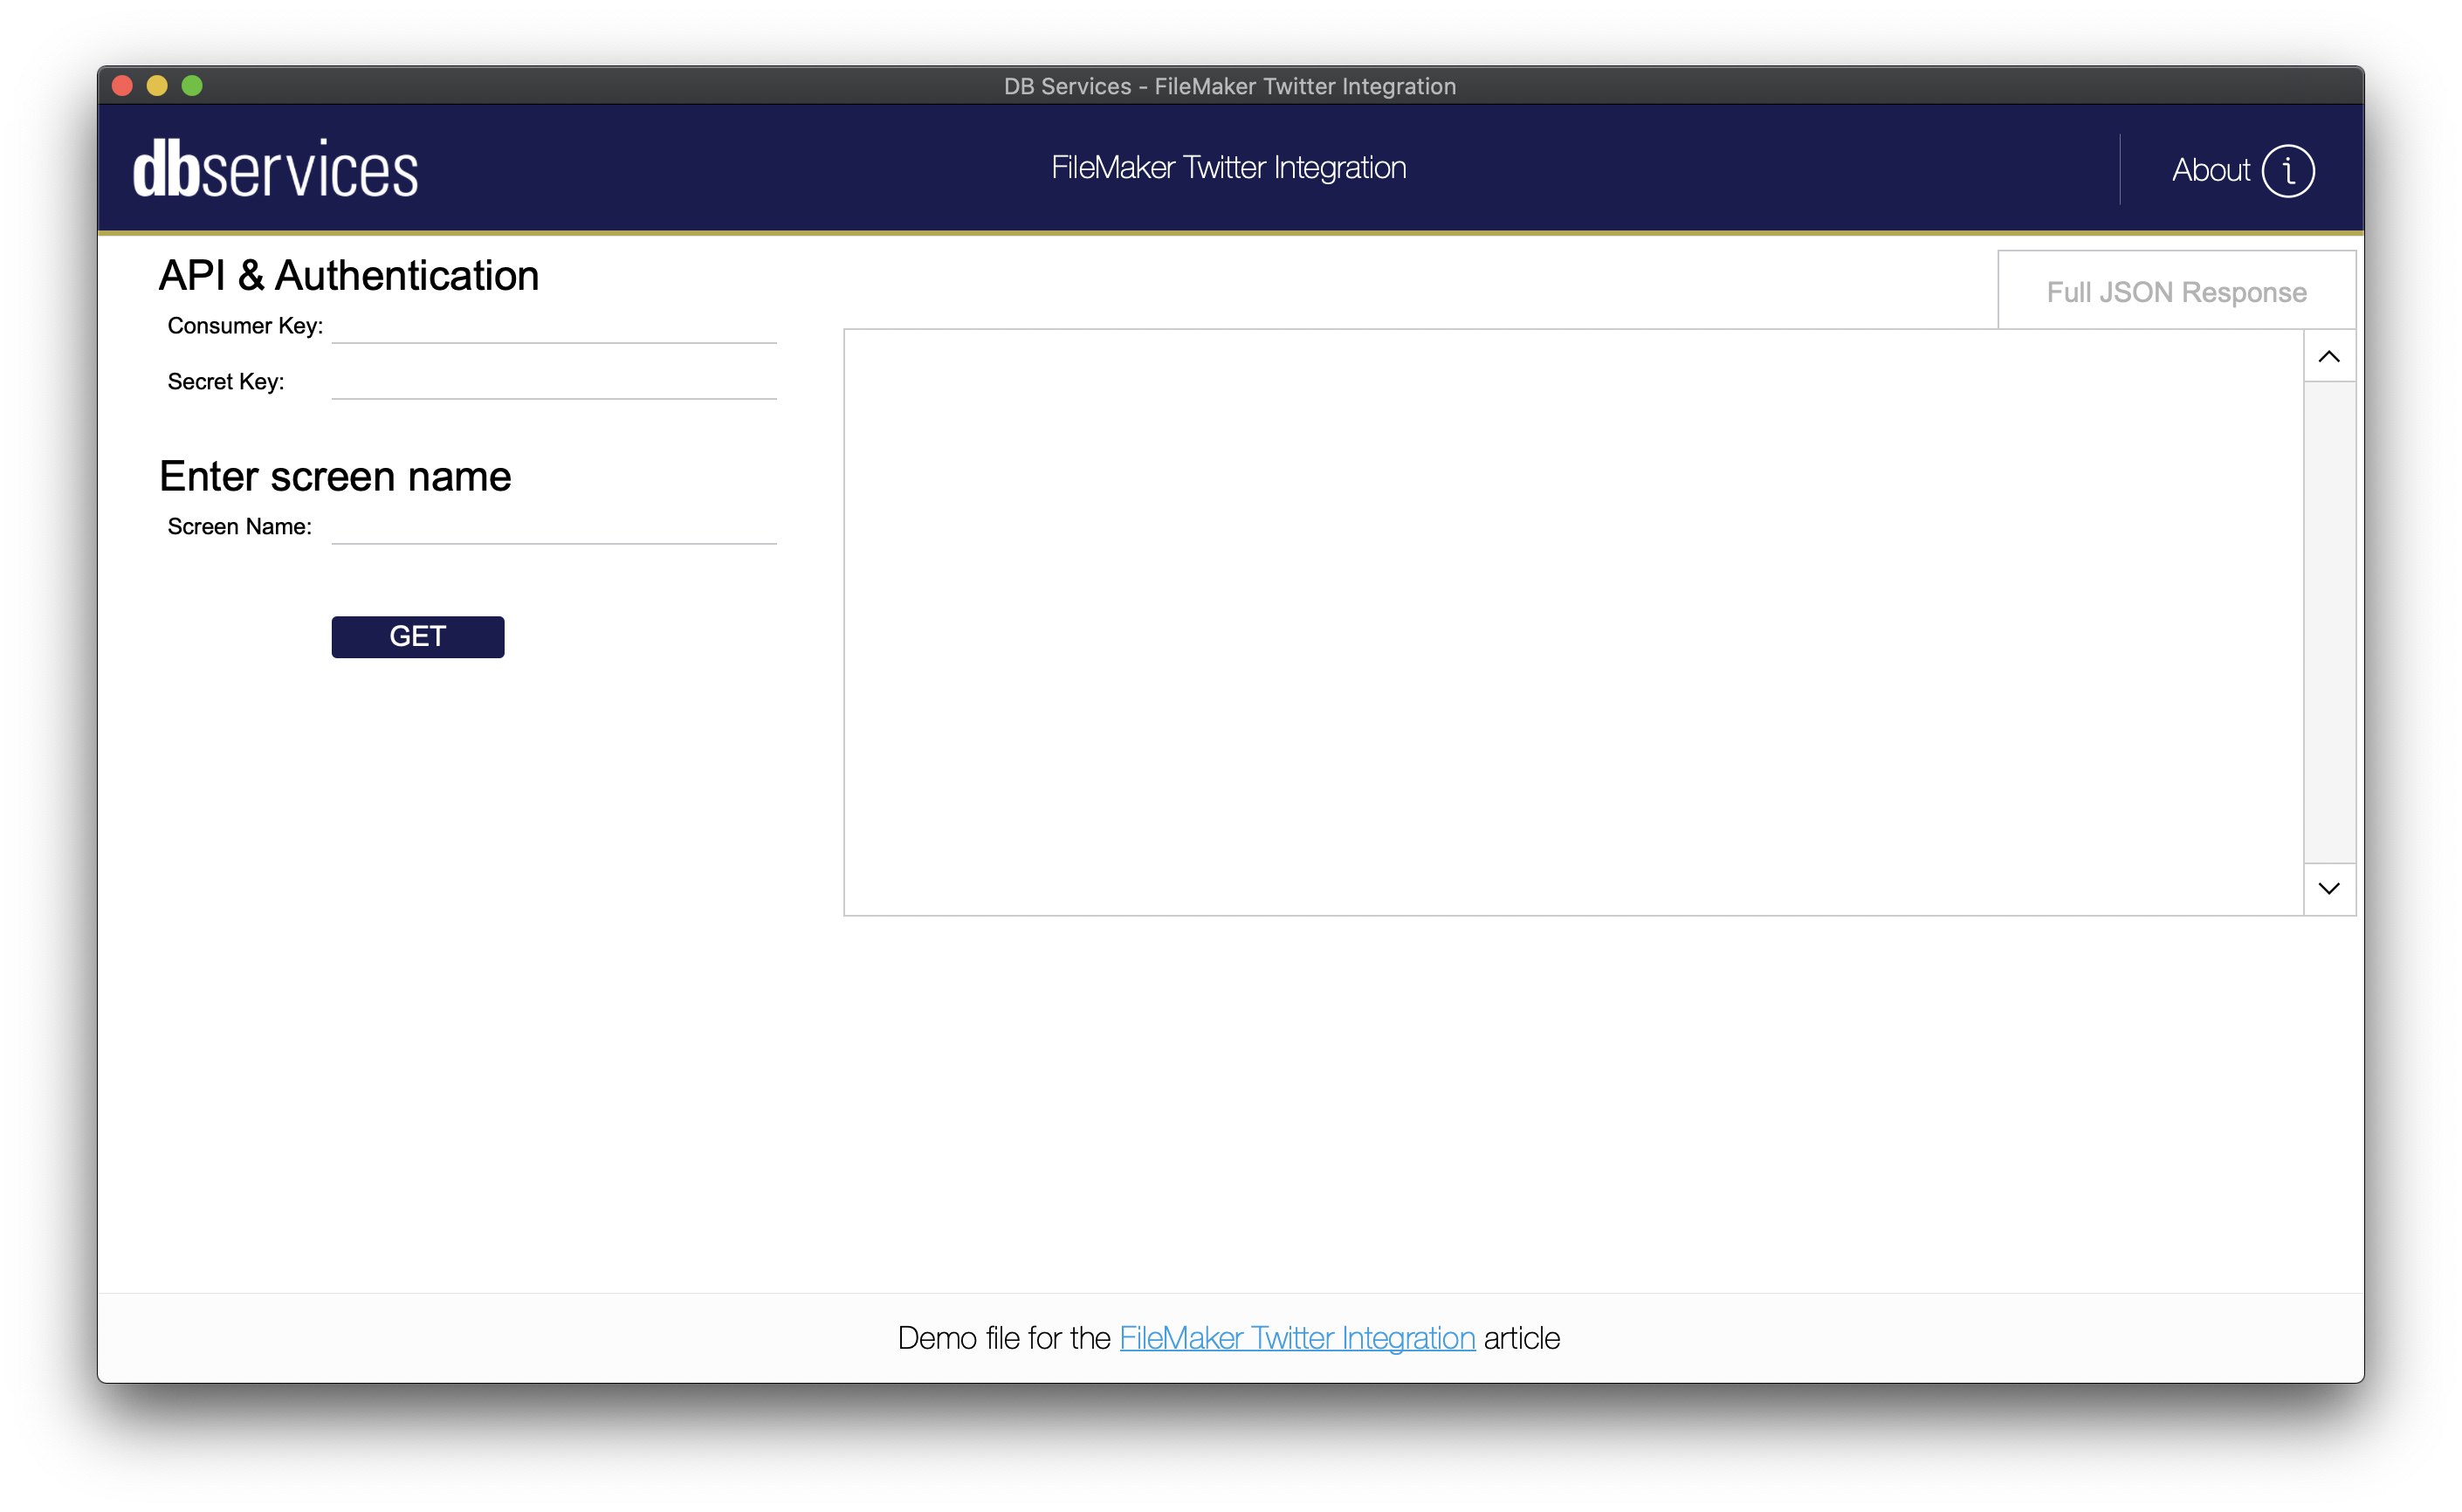Click the scroll down arrow in JSON panel

point(2328,888)
